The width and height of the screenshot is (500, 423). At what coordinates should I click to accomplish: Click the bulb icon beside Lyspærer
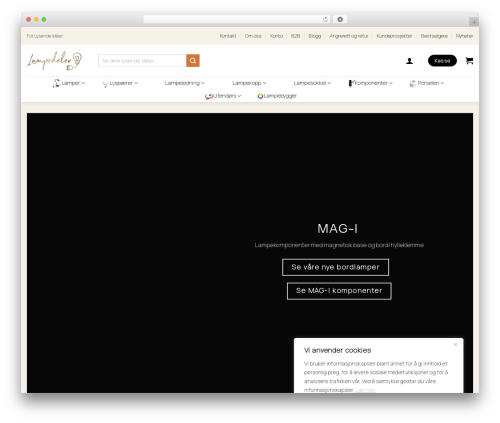pos(105,83)
